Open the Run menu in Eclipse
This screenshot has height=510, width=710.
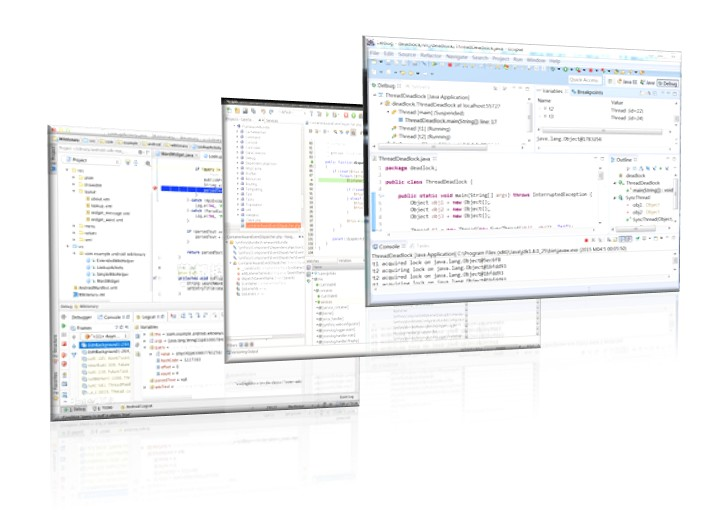518,59
